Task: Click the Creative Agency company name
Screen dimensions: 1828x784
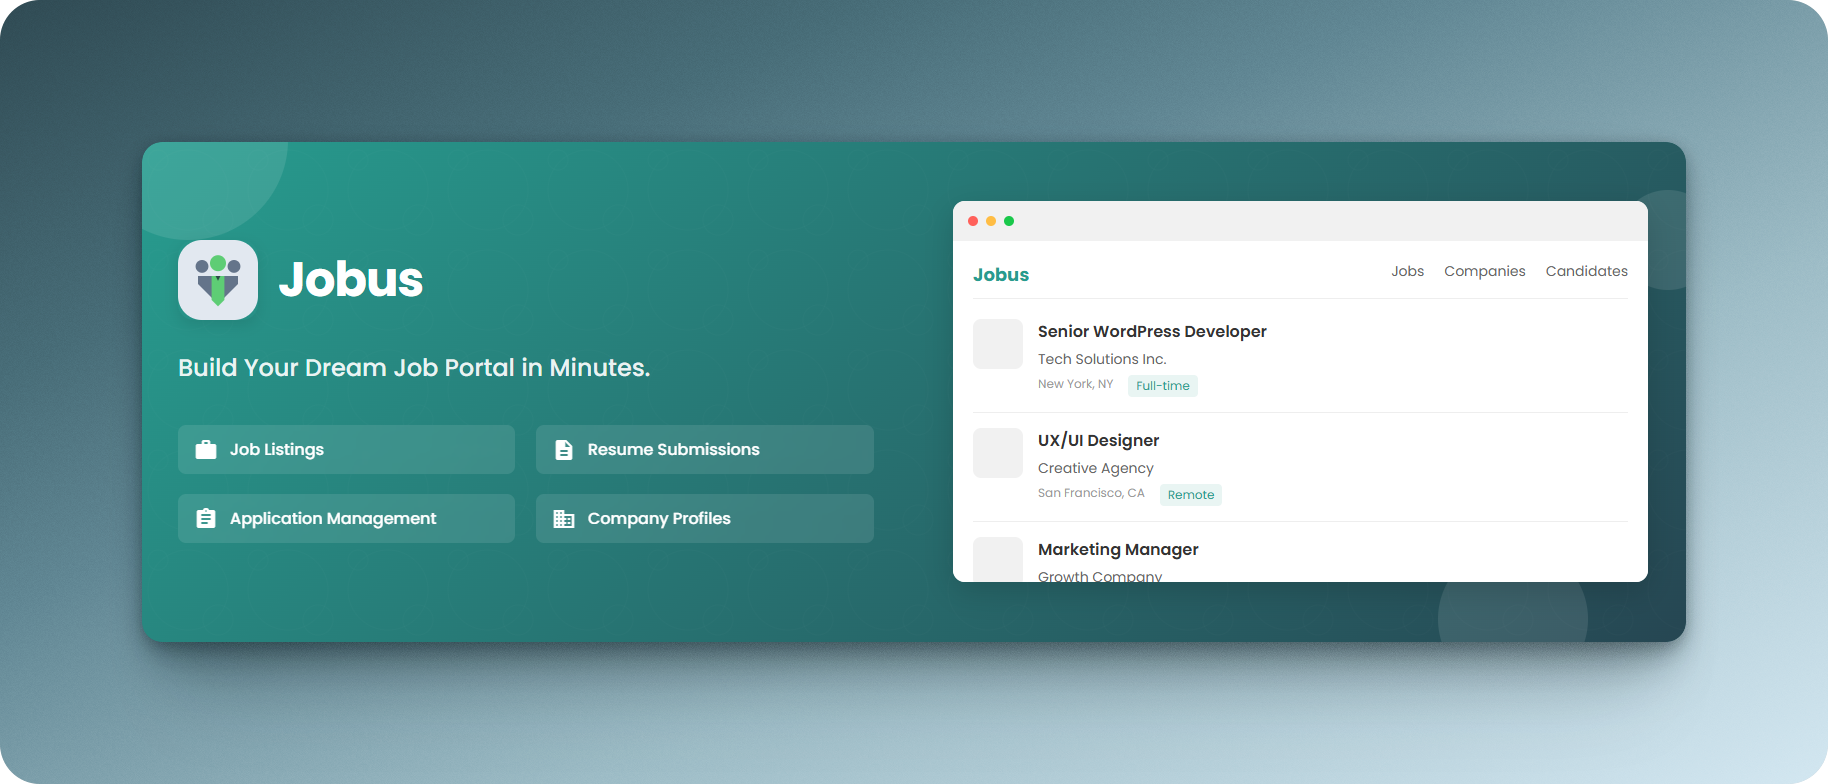Action: pyautogui.click(x=1096, y=468)
